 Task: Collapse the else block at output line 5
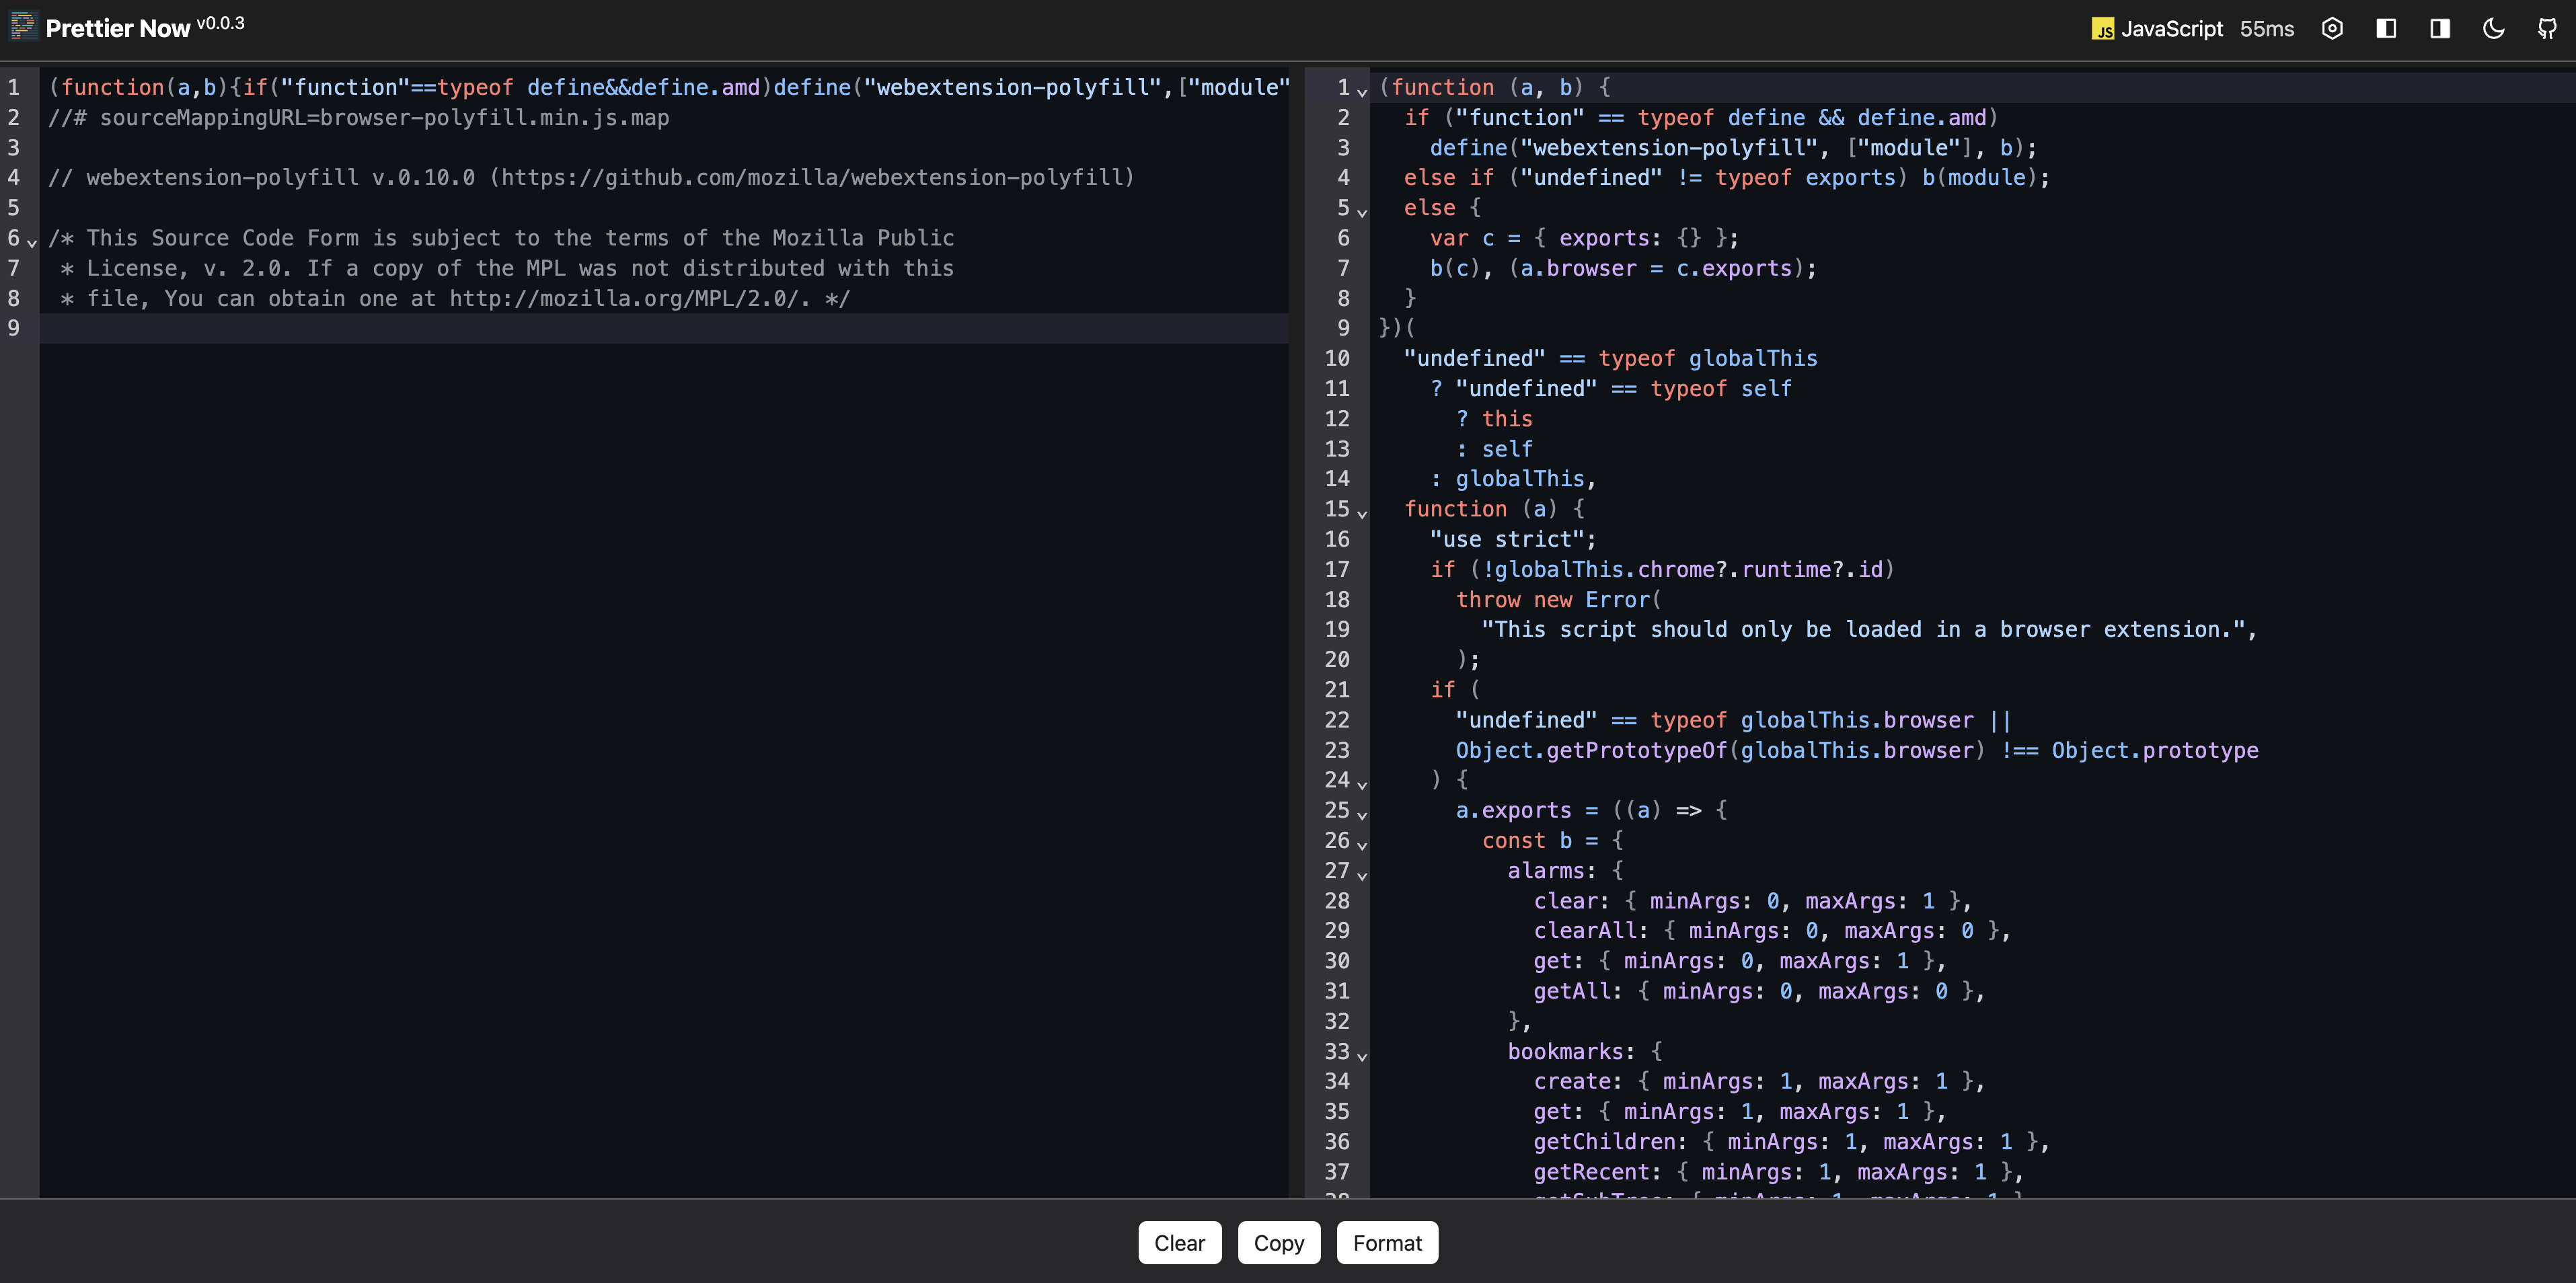pos(1362,212)
